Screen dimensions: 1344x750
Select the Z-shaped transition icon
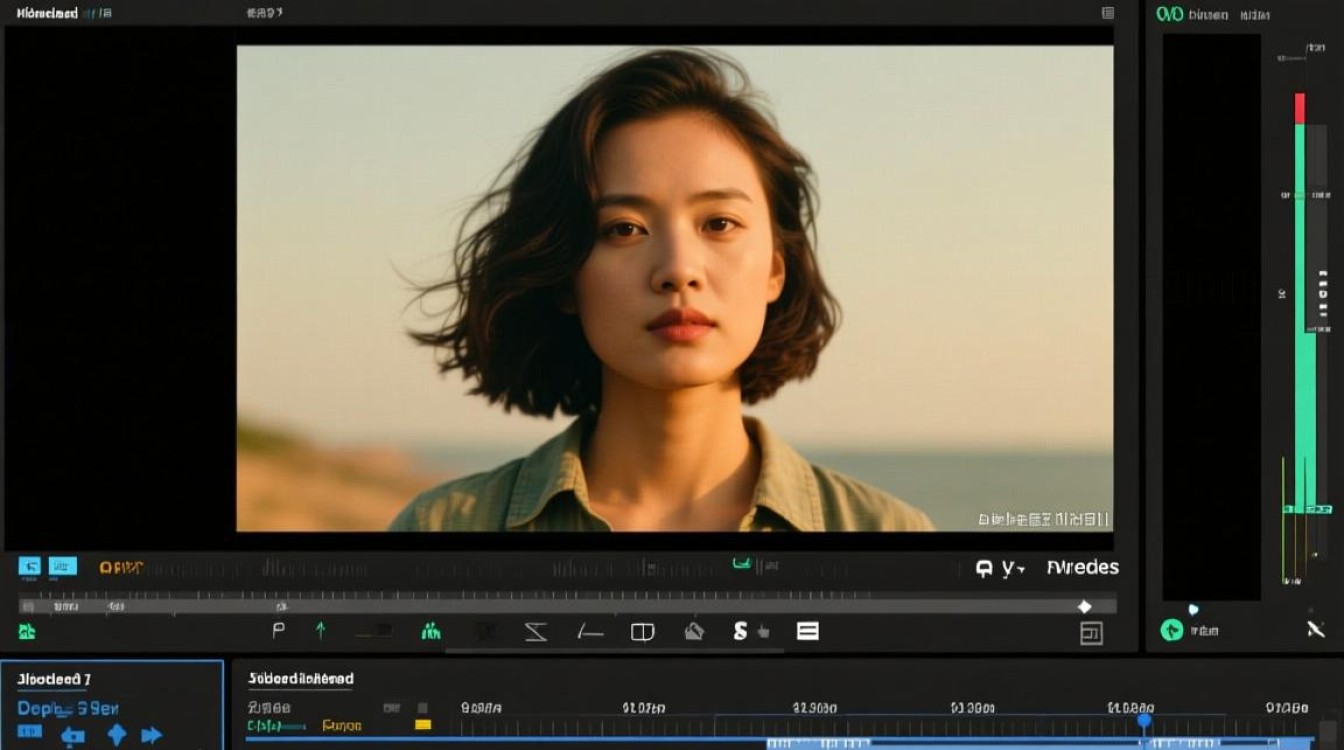click(536, 631)
